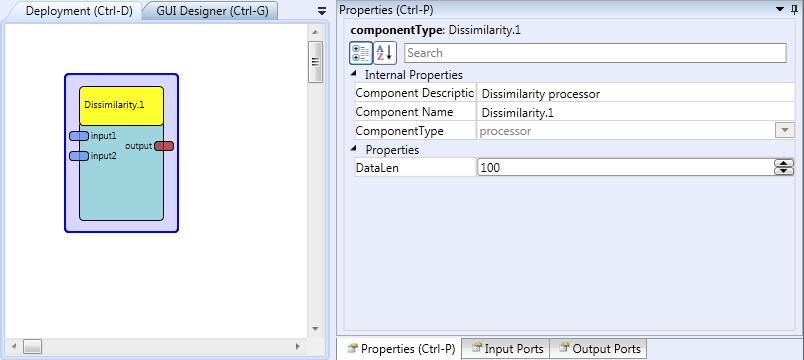Click the ComponentType property label
The image size is (804, 360).
coord(399,131)
